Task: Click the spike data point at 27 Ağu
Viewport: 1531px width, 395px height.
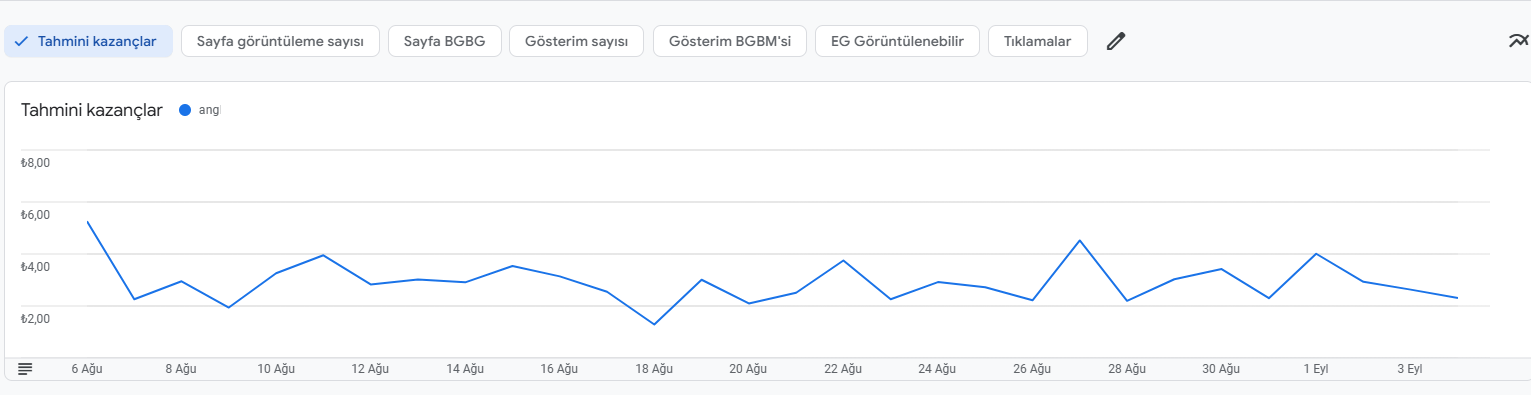Action: click(1079, 240)
